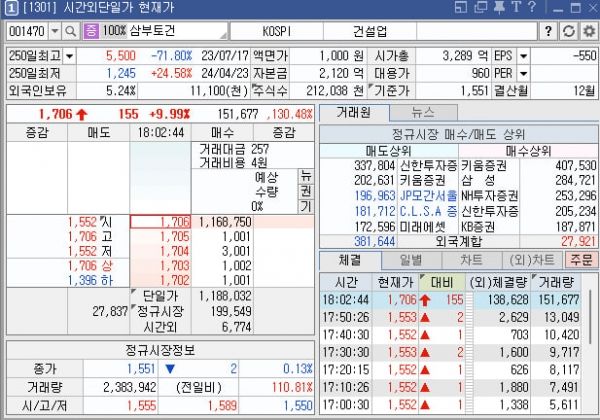Click the 대비 column header
The width and height of the screenshot is (600, 420).
(x=442, y=282)
